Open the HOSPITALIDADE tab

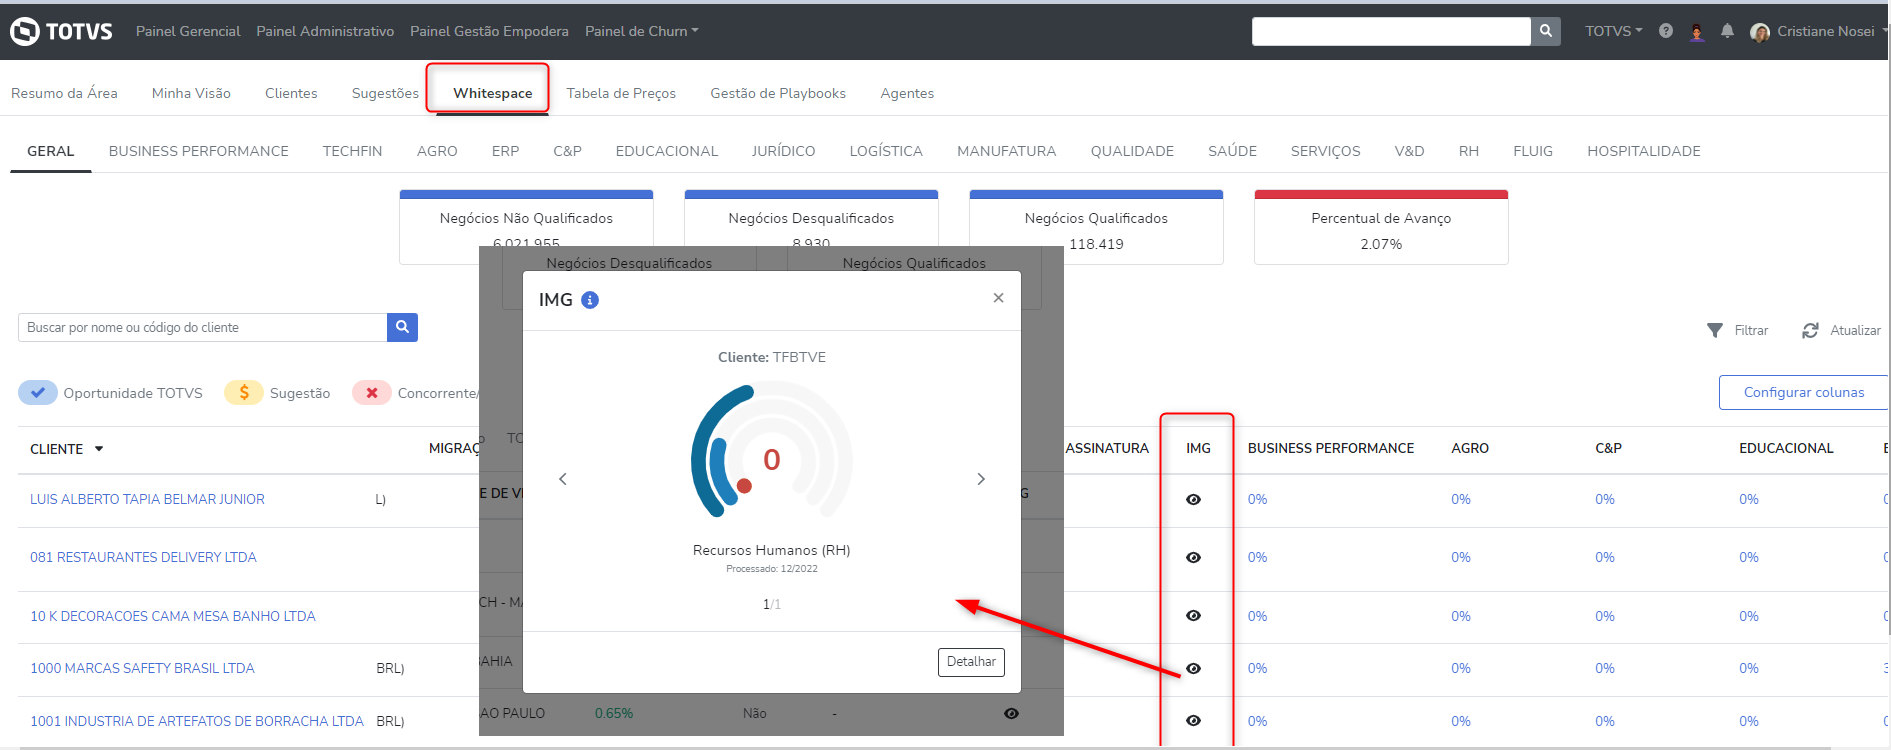coord(1643,151)
